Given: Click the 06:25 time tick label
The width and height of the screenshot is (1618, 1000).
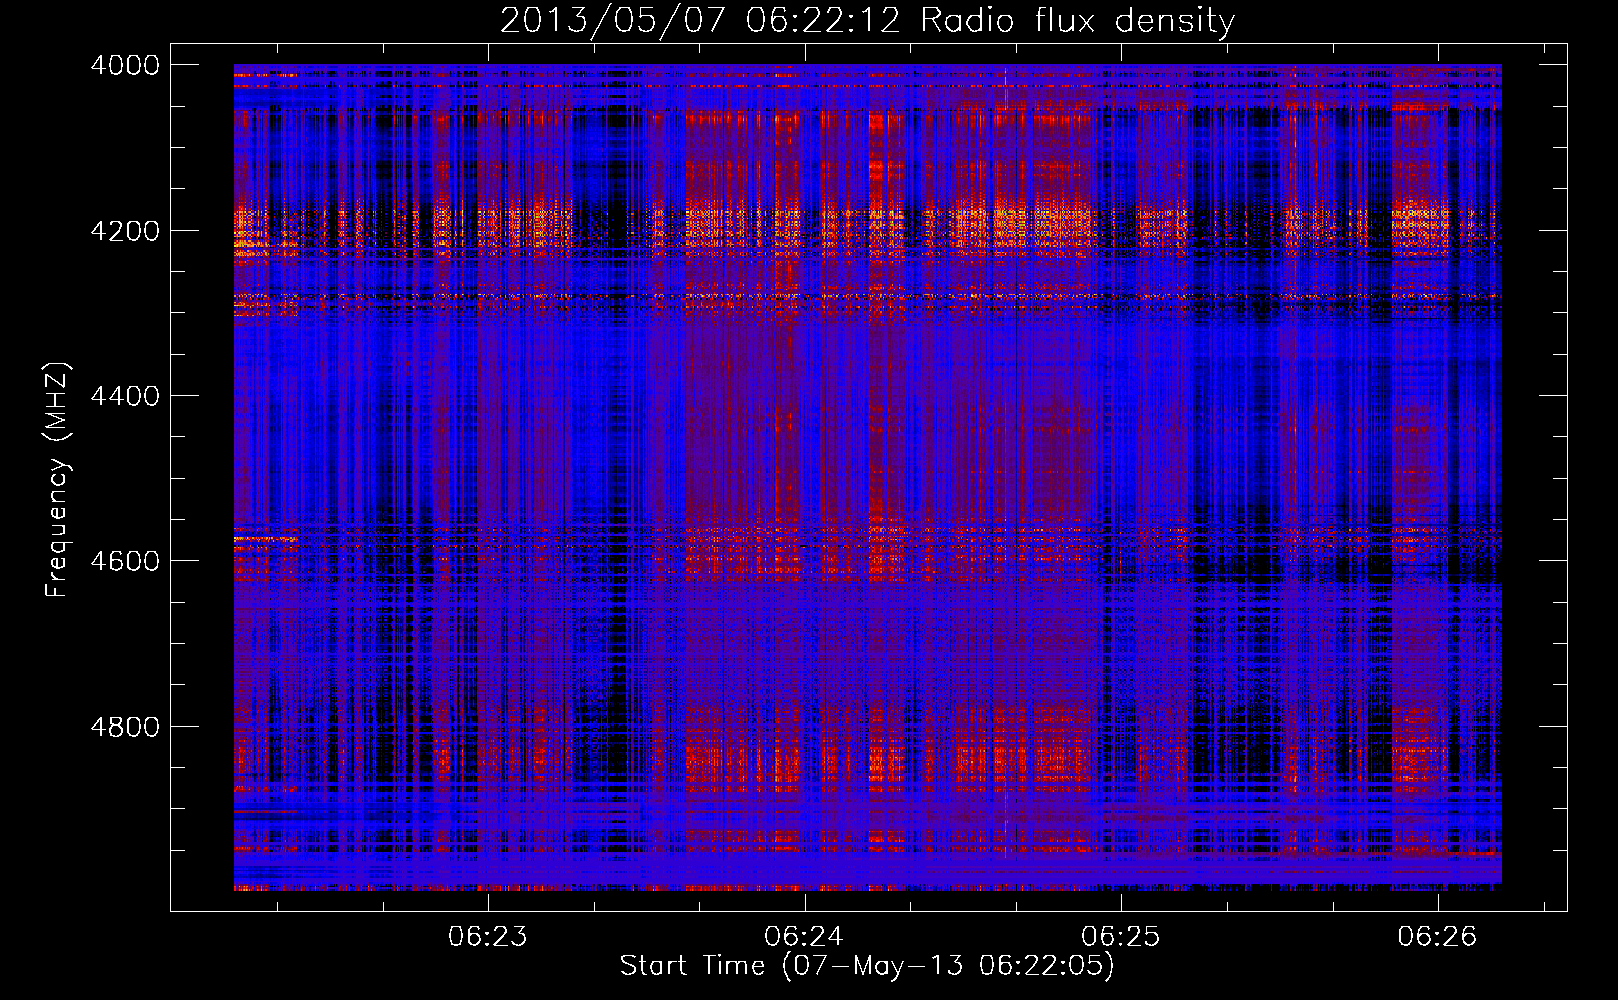Looking at the screenshot, I should click(x=1121, y=937).
